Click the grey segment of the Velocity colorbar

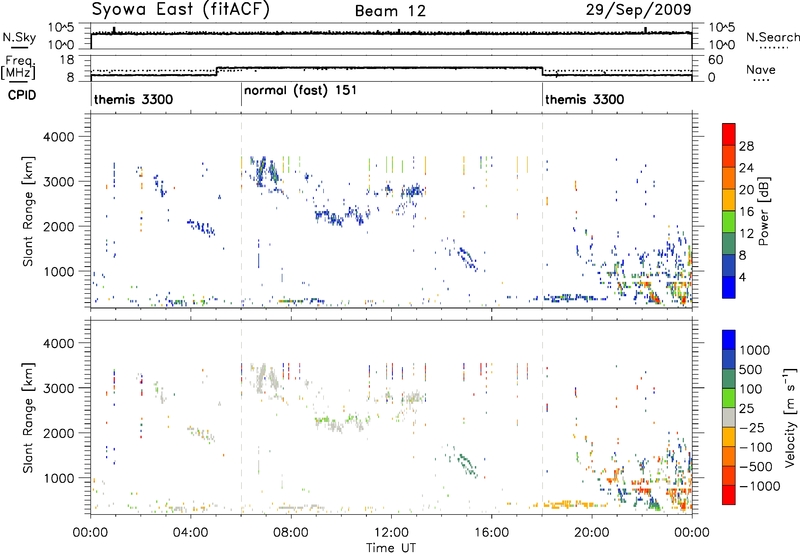[729, 417]
